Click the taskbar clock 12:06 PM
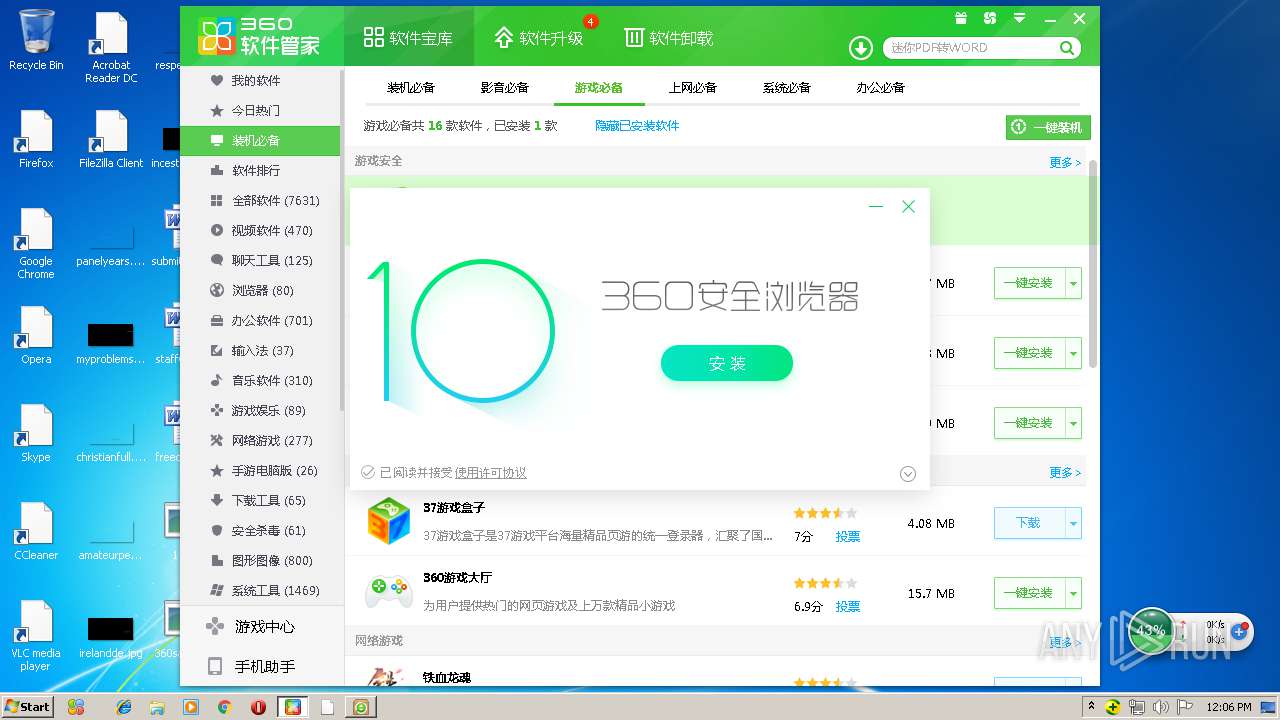The image size is (1280, 720). pyautogui.click(x=1229, y=707)
